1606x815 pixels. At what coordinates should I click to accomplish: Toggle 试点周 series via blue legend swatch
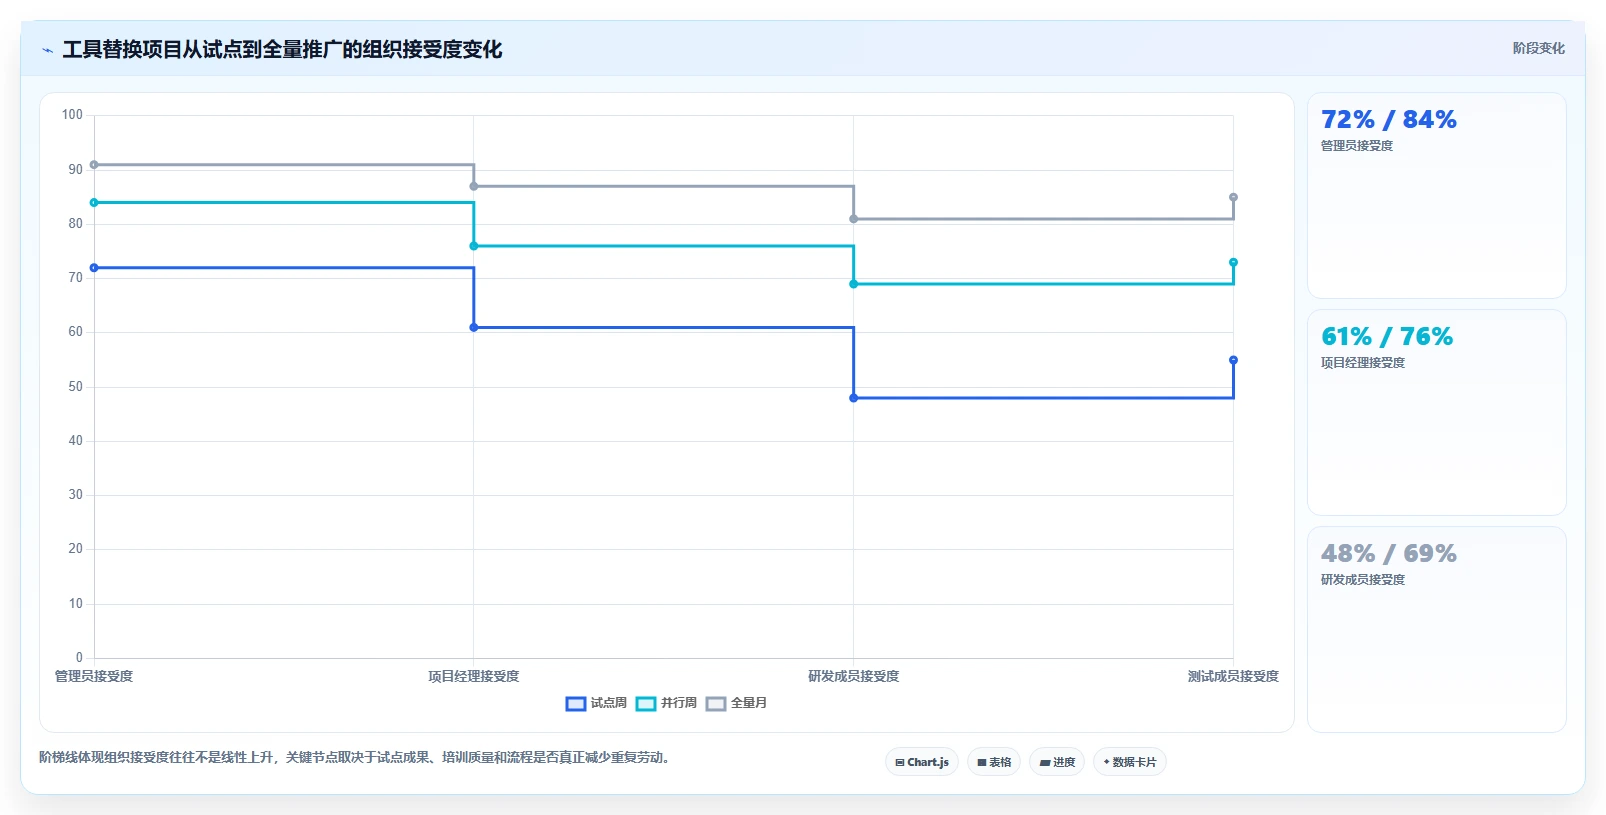pos(575,704)
